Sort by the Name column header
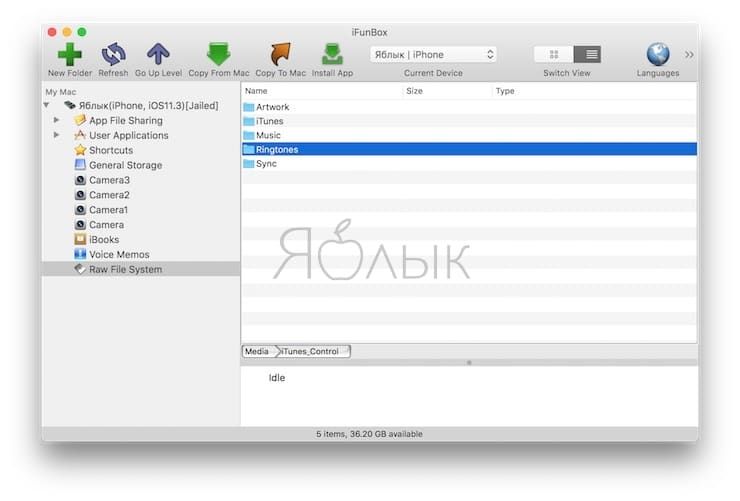Screen dimensions: 740x501 click(256, 91)
